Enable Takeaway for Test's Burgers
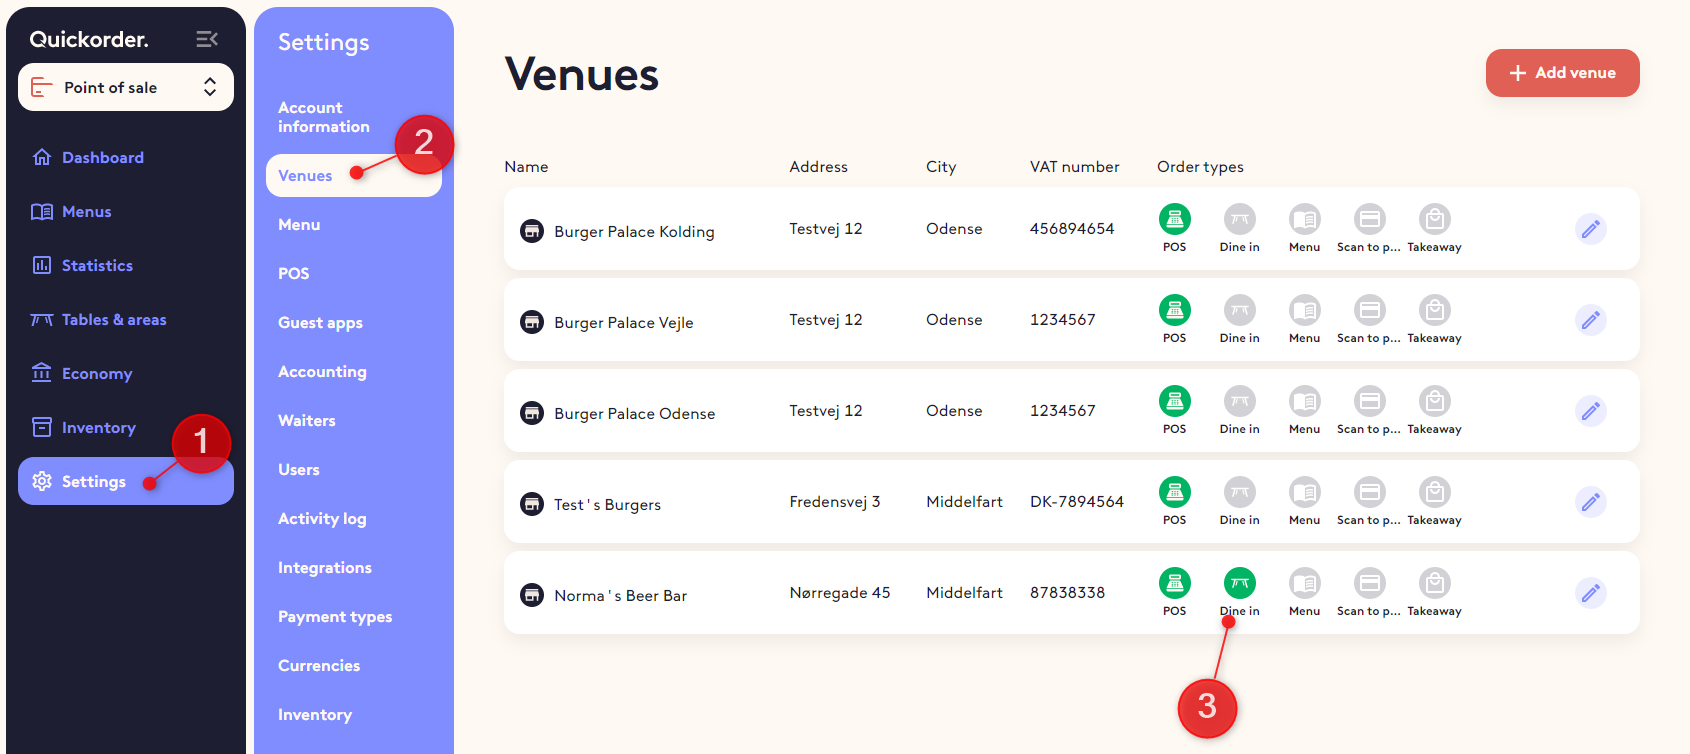Screen dimensions: 1690x754 (1434, 492)
